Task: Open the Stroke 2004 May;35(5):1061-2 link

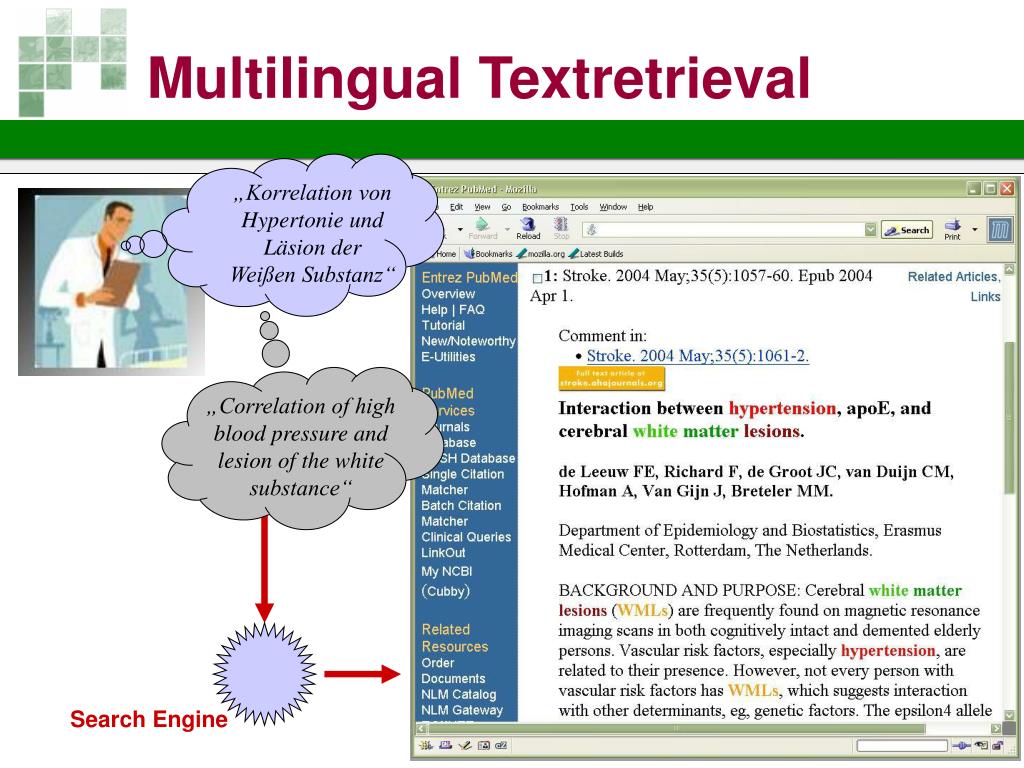Action: coord(697,356)
